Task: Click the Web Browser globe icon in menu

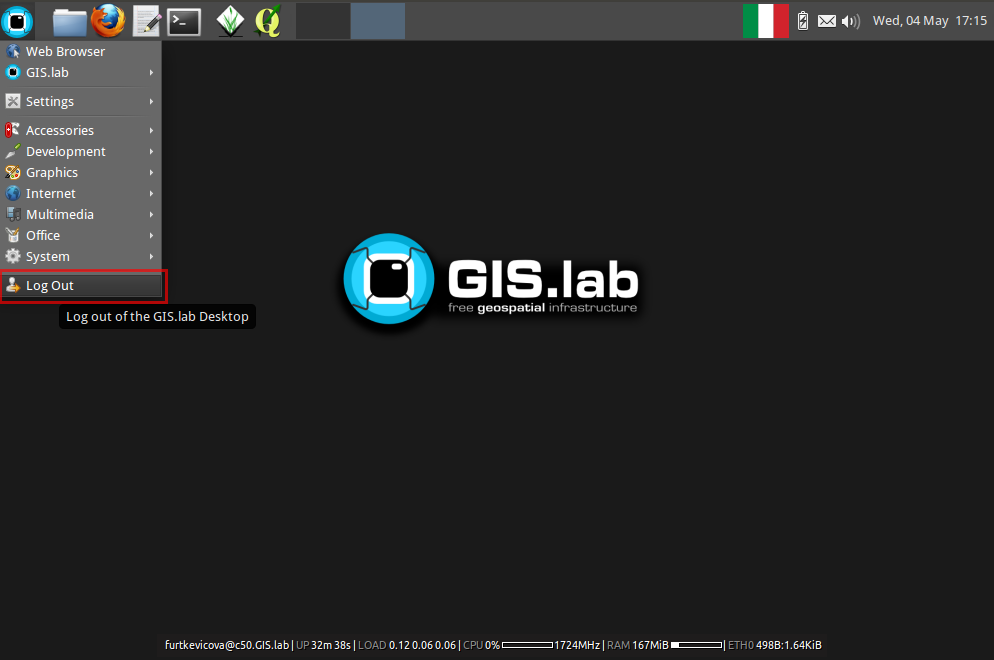Action: [13, 51]
